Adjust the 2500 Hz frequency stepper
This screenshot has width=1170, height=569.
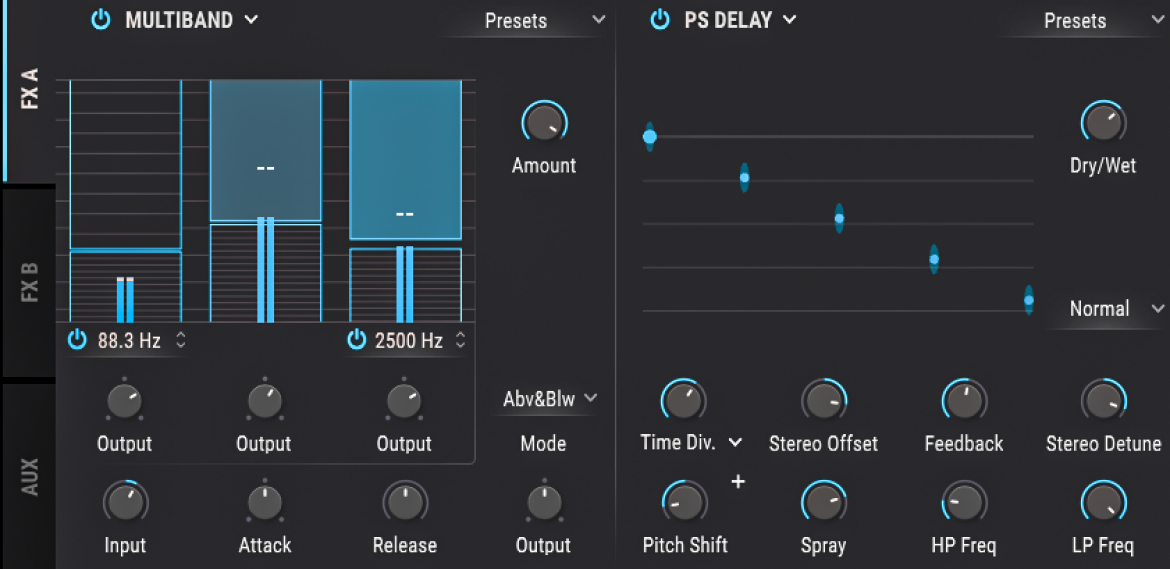point(460,341)
